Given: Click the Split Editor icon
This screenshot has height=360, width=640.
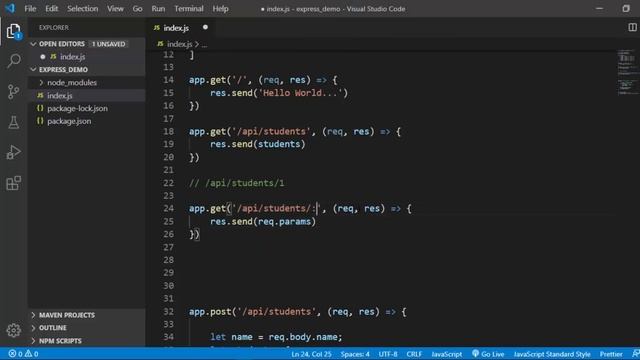Looking at the screenshot, I should 632,27.
